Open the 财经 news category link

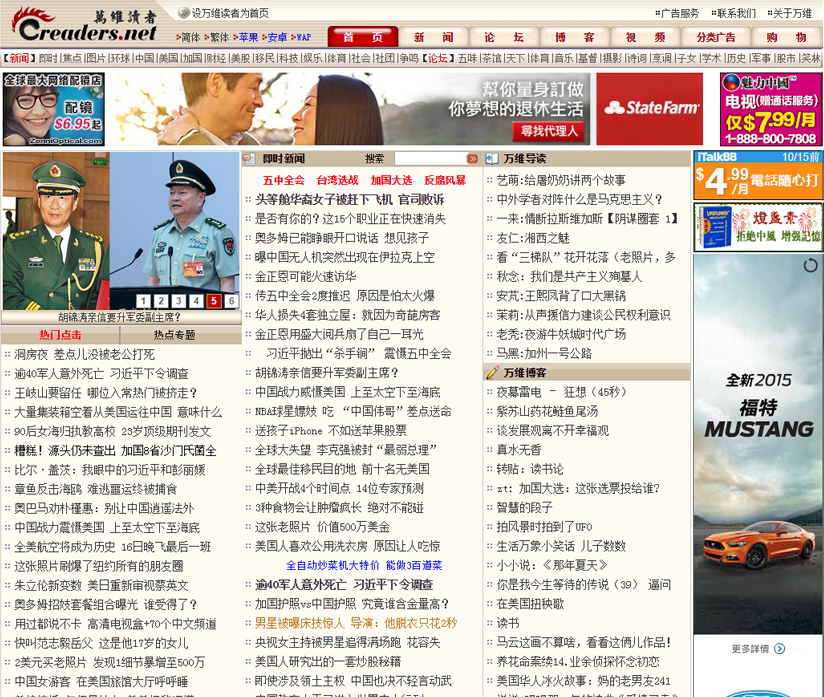pos(215,58)
